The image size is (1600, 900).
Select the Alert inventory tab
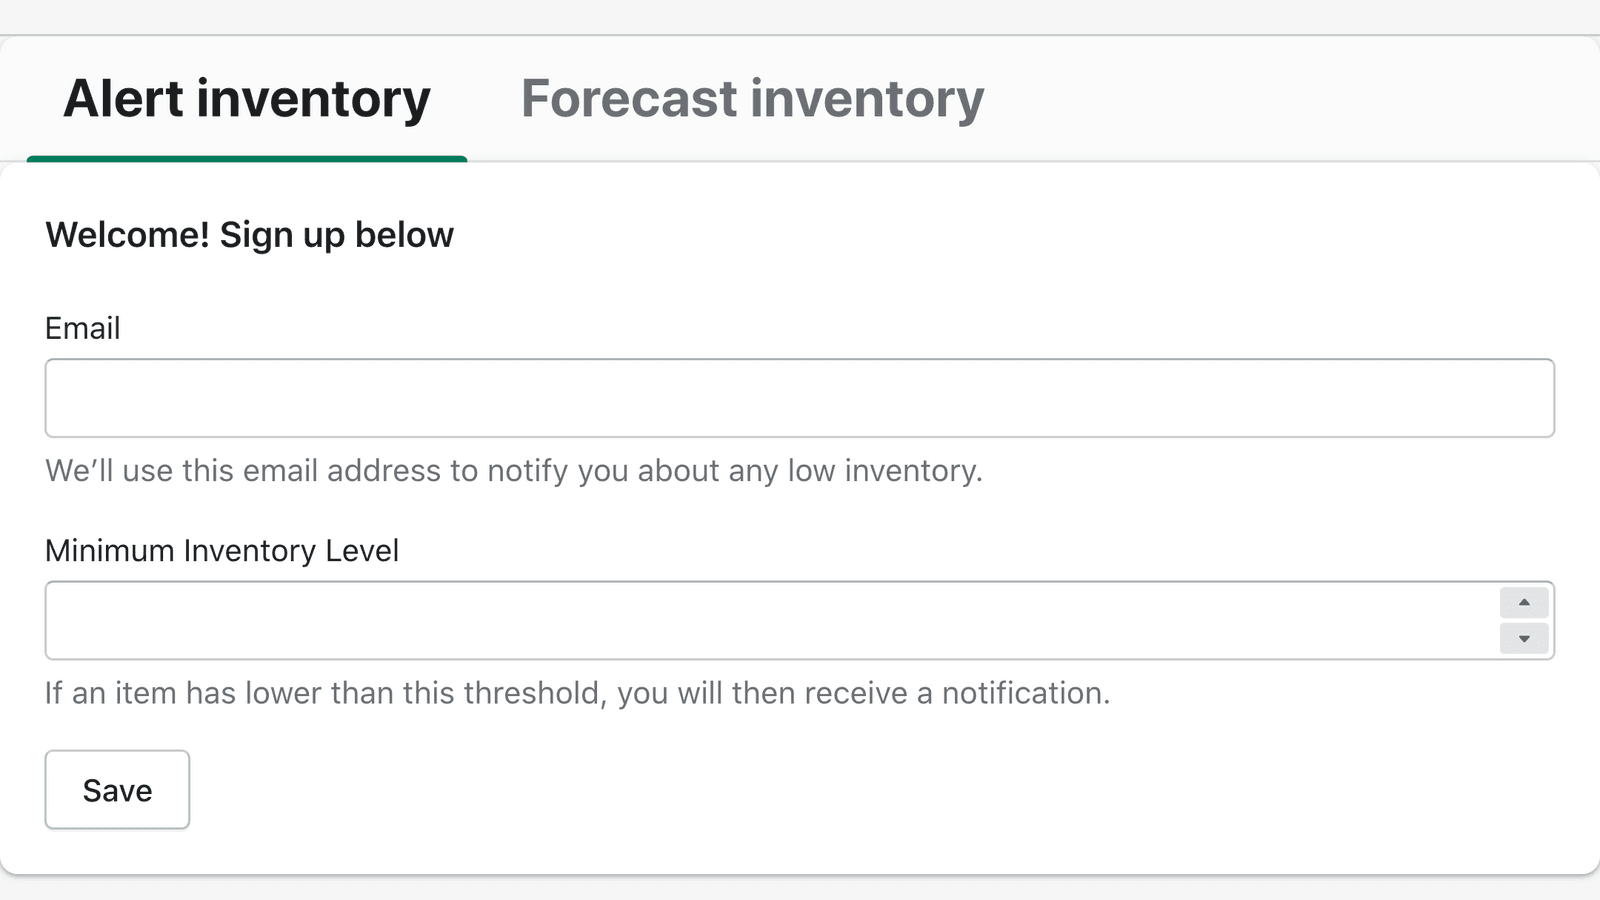(247, 99)
